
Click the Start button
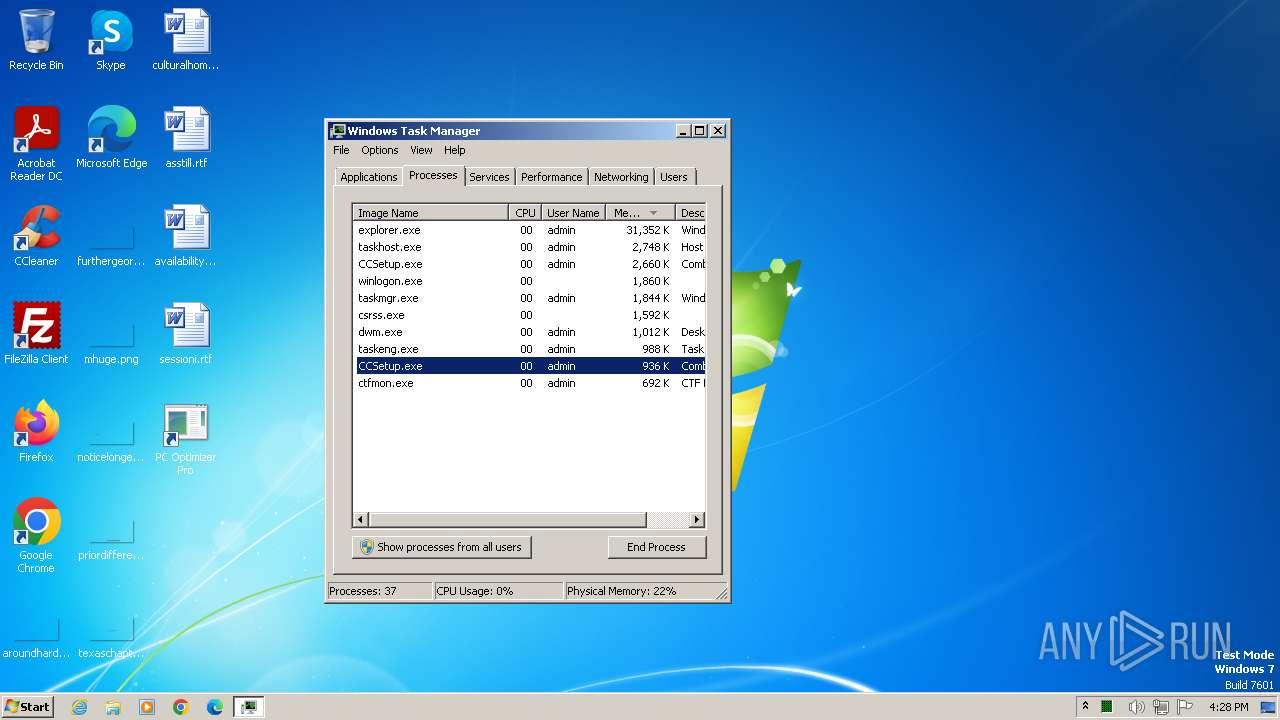28,707
